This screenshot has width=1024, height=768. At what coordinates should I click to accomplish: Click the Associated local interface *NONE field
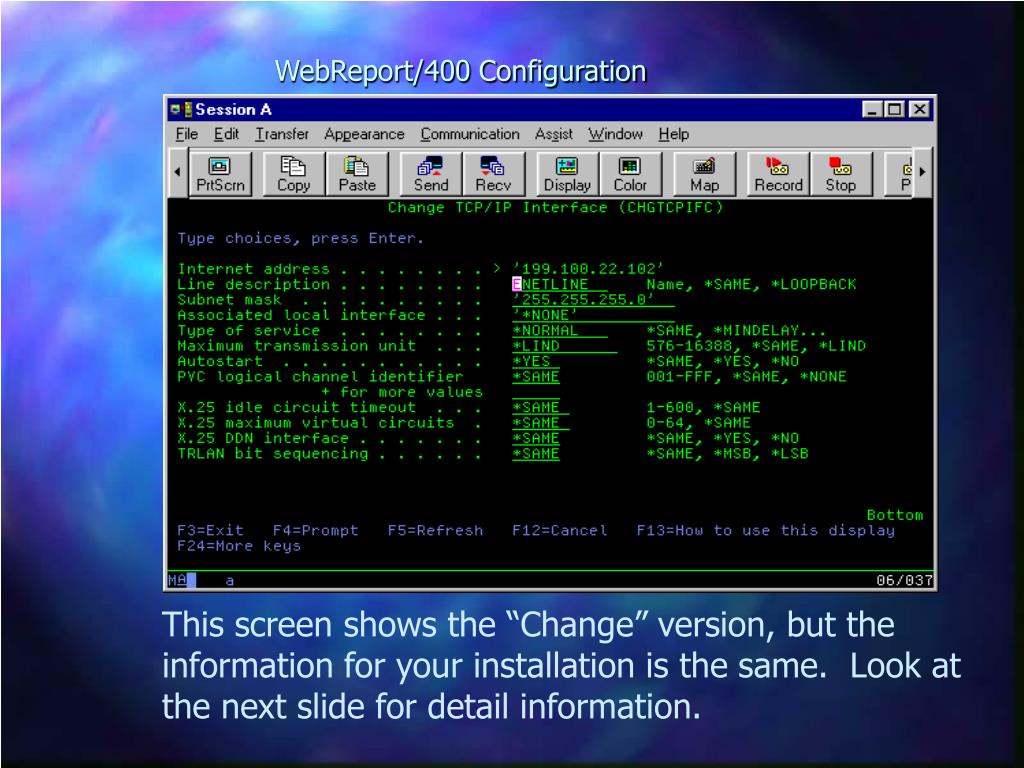(x=593, y=315)
